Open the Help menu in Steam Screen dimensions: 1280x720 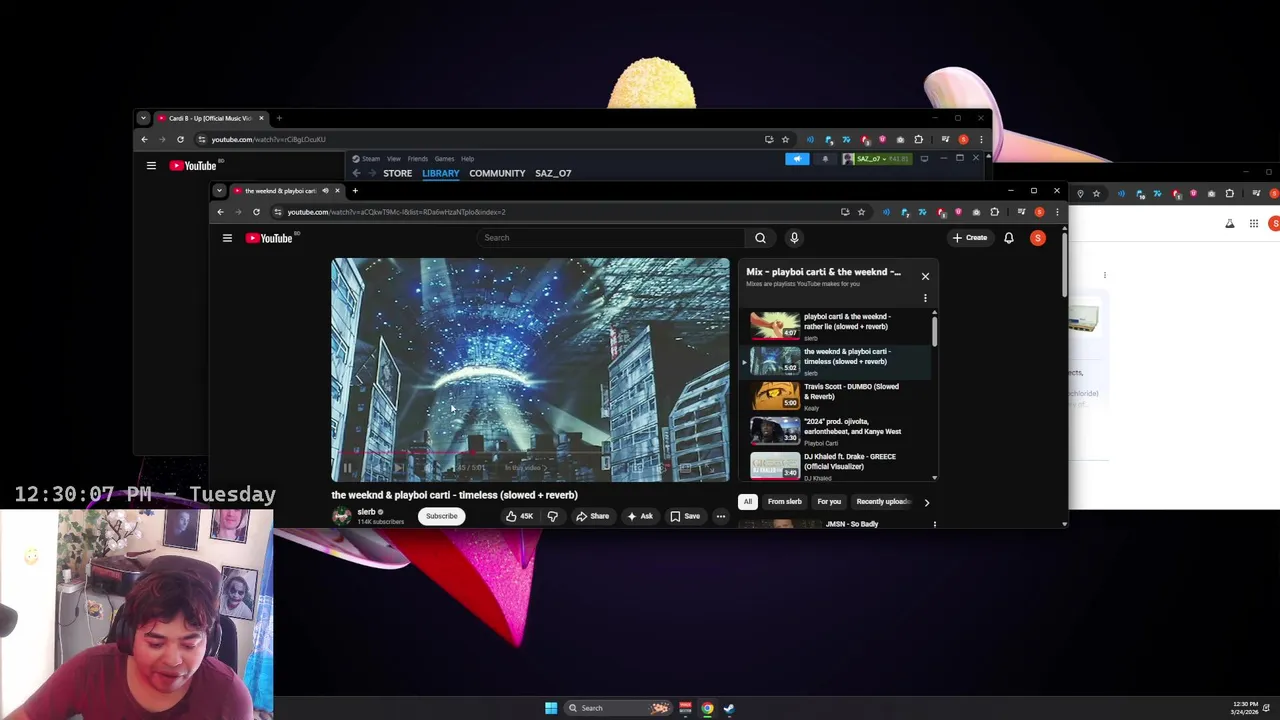pyautogui.click(x=467, y=159)
